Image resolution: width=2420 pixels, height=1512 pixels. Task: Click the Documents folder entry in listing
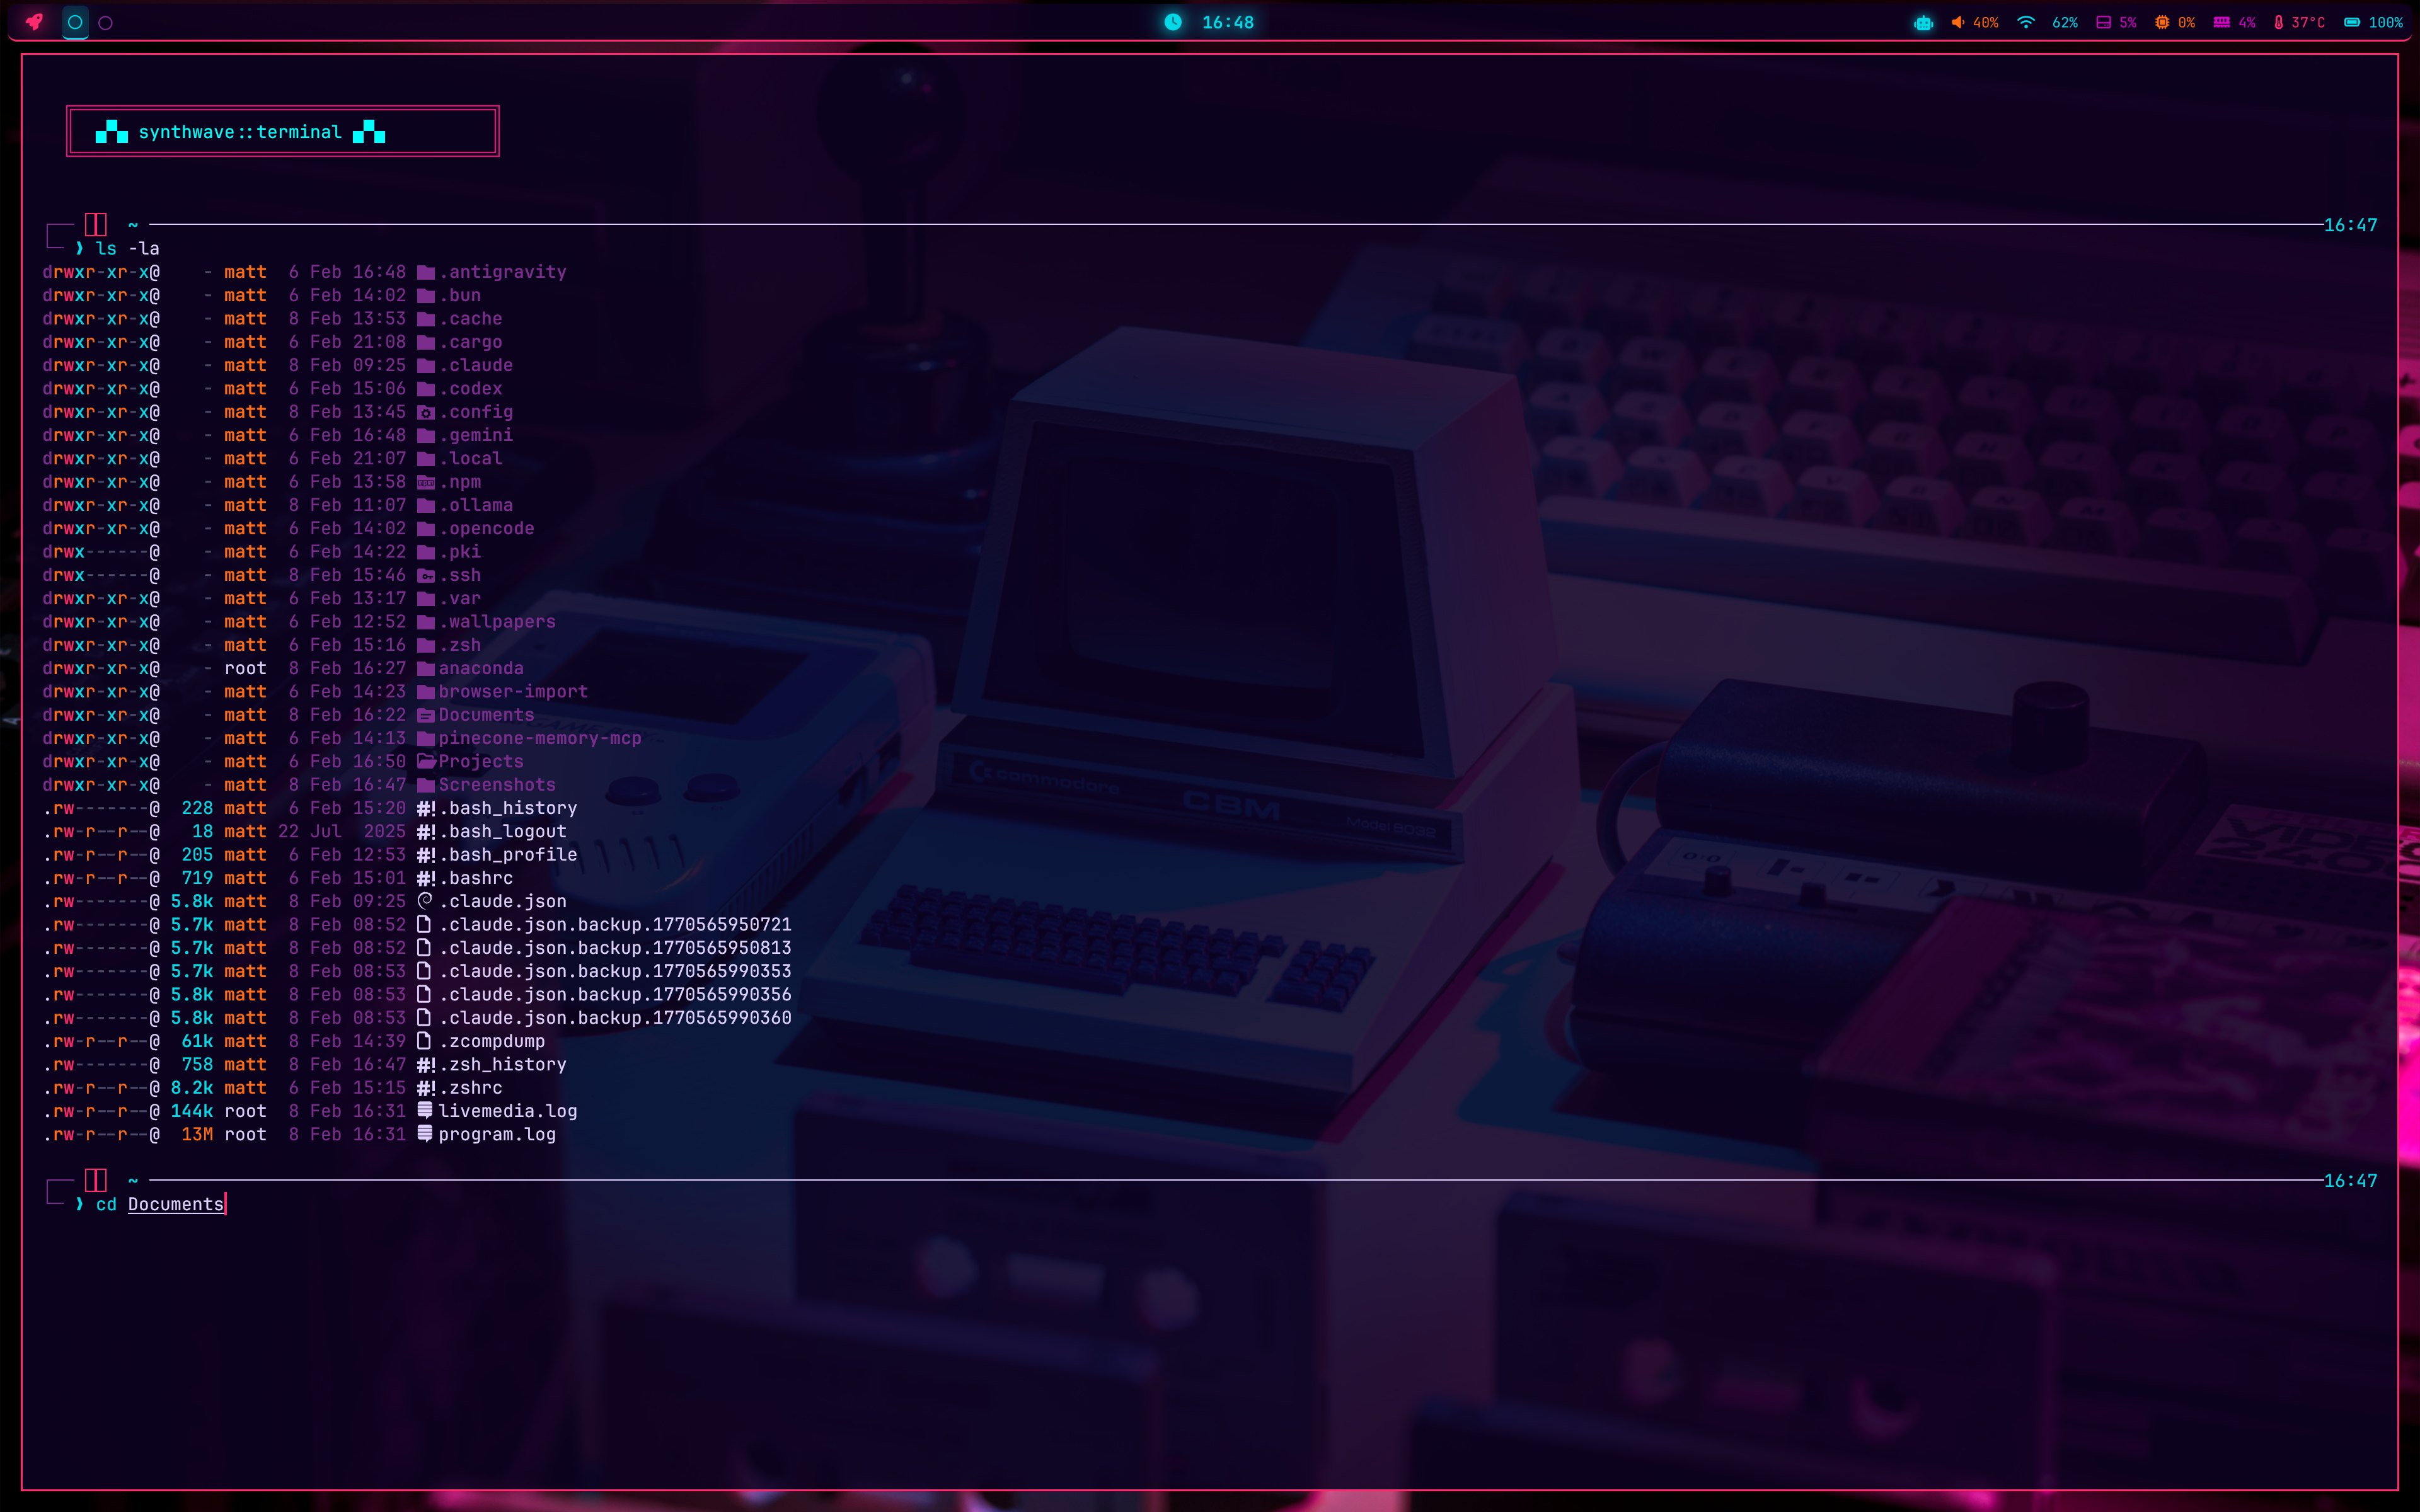(x=486, y=715)
